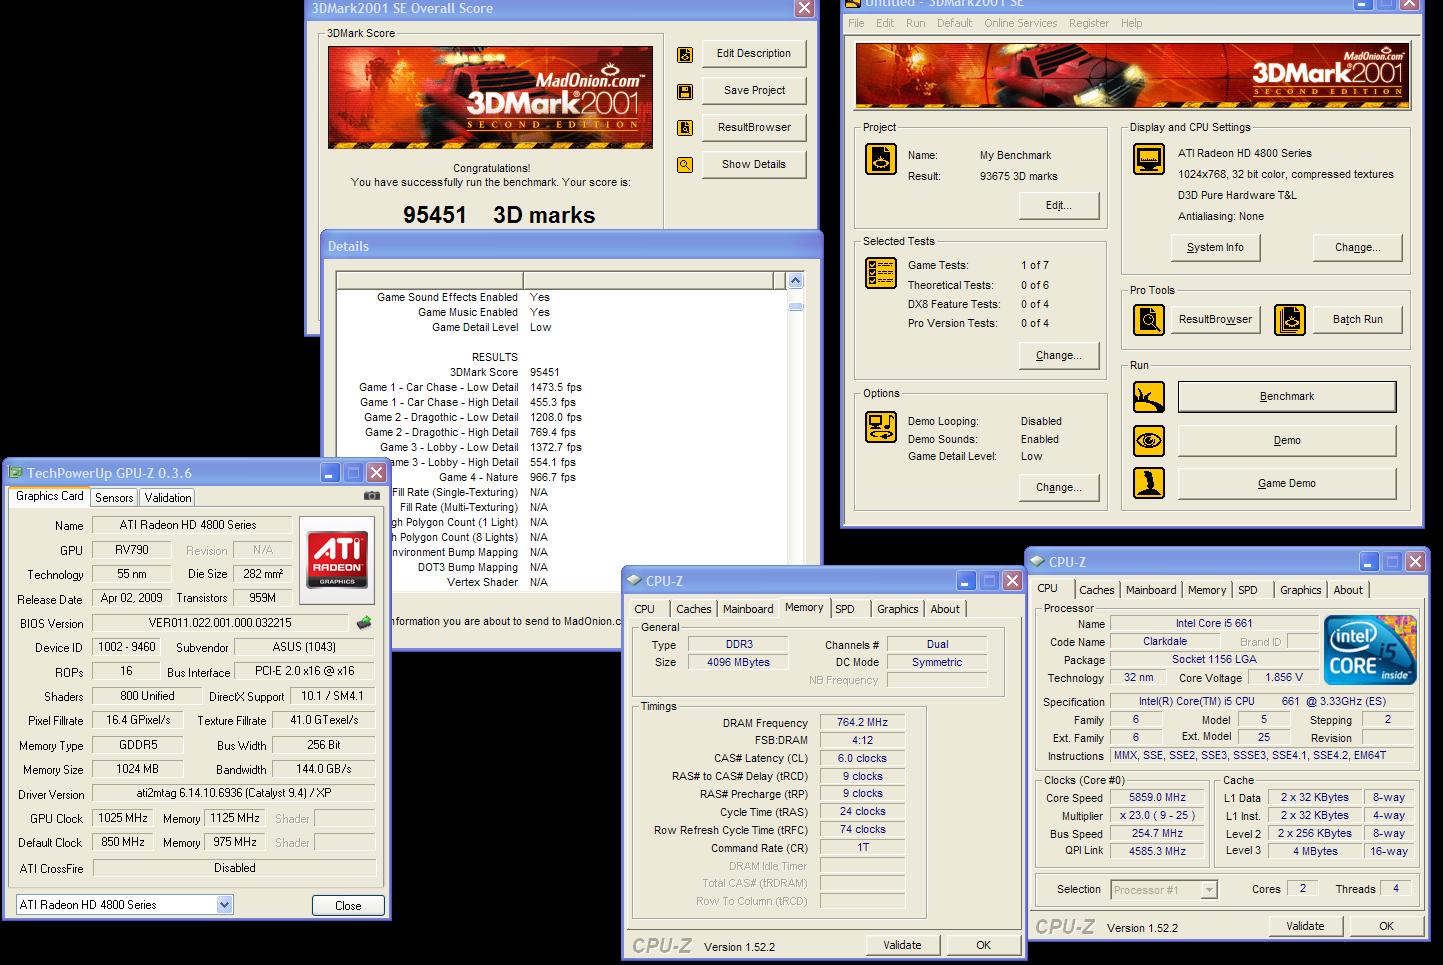Switch to About tab in CPU-Z CPU window
The height and width of the screenshot is (965, 1443).
[1348, 590]
